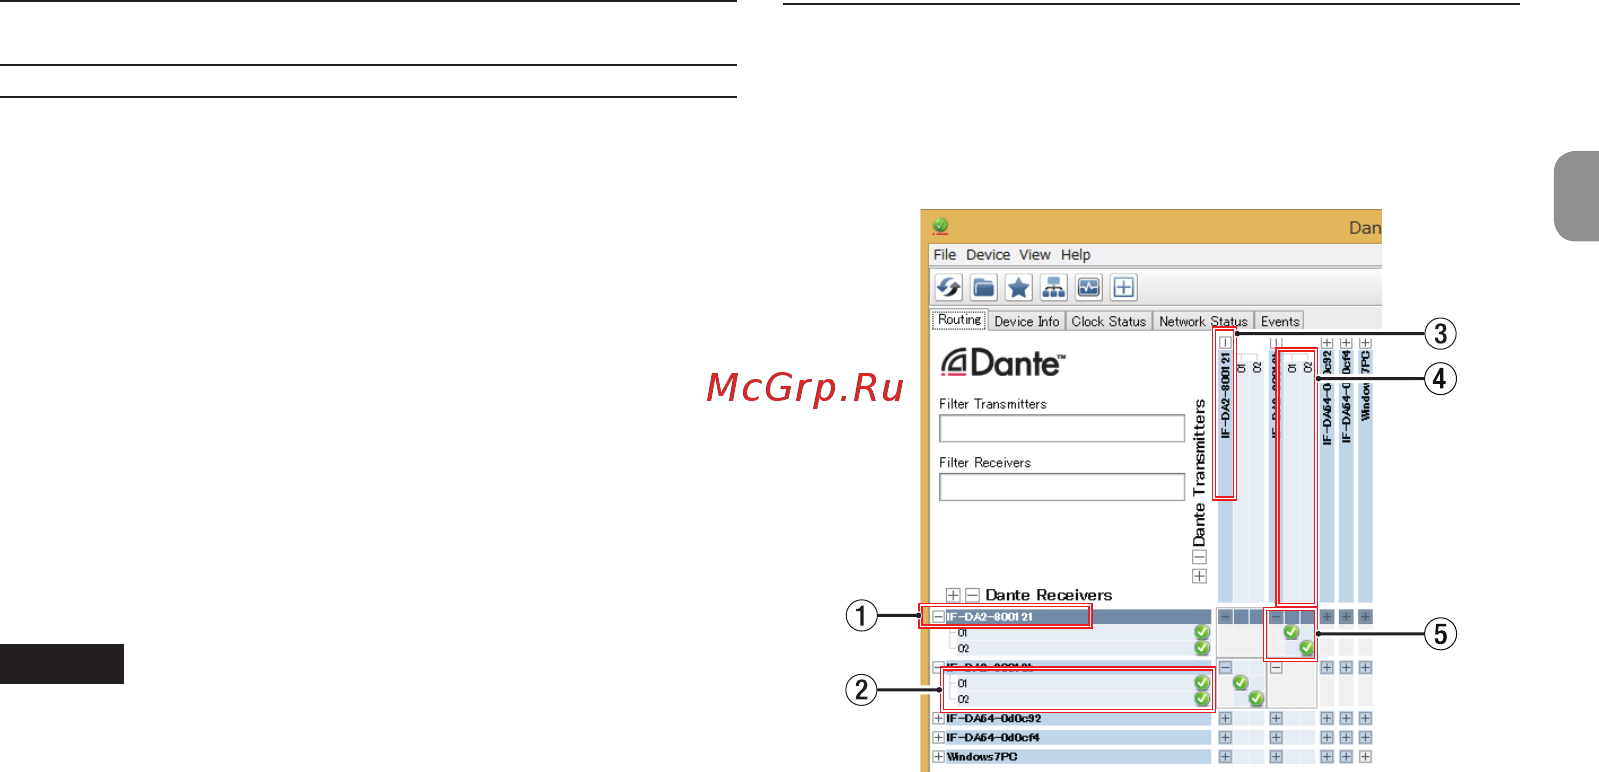Collapse crosspoint of IF-DA2-800121 receiver and IF-DA2-800121 transmitter
This screenshot has width=1599, height=772.
[x=1225, y=617]
